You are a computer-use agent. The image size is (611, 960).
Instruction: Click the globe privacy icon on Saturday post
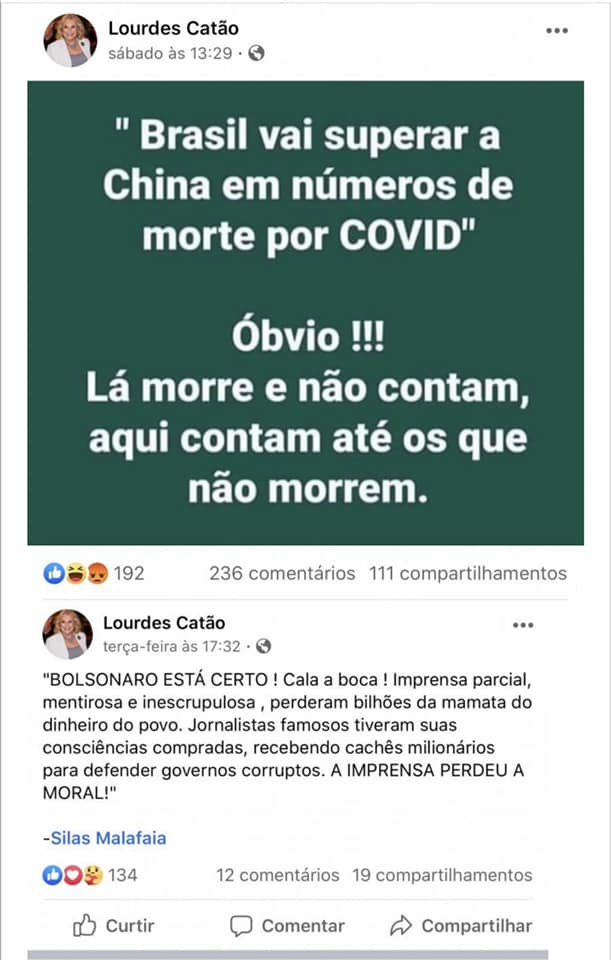click(x=257, y=53)
